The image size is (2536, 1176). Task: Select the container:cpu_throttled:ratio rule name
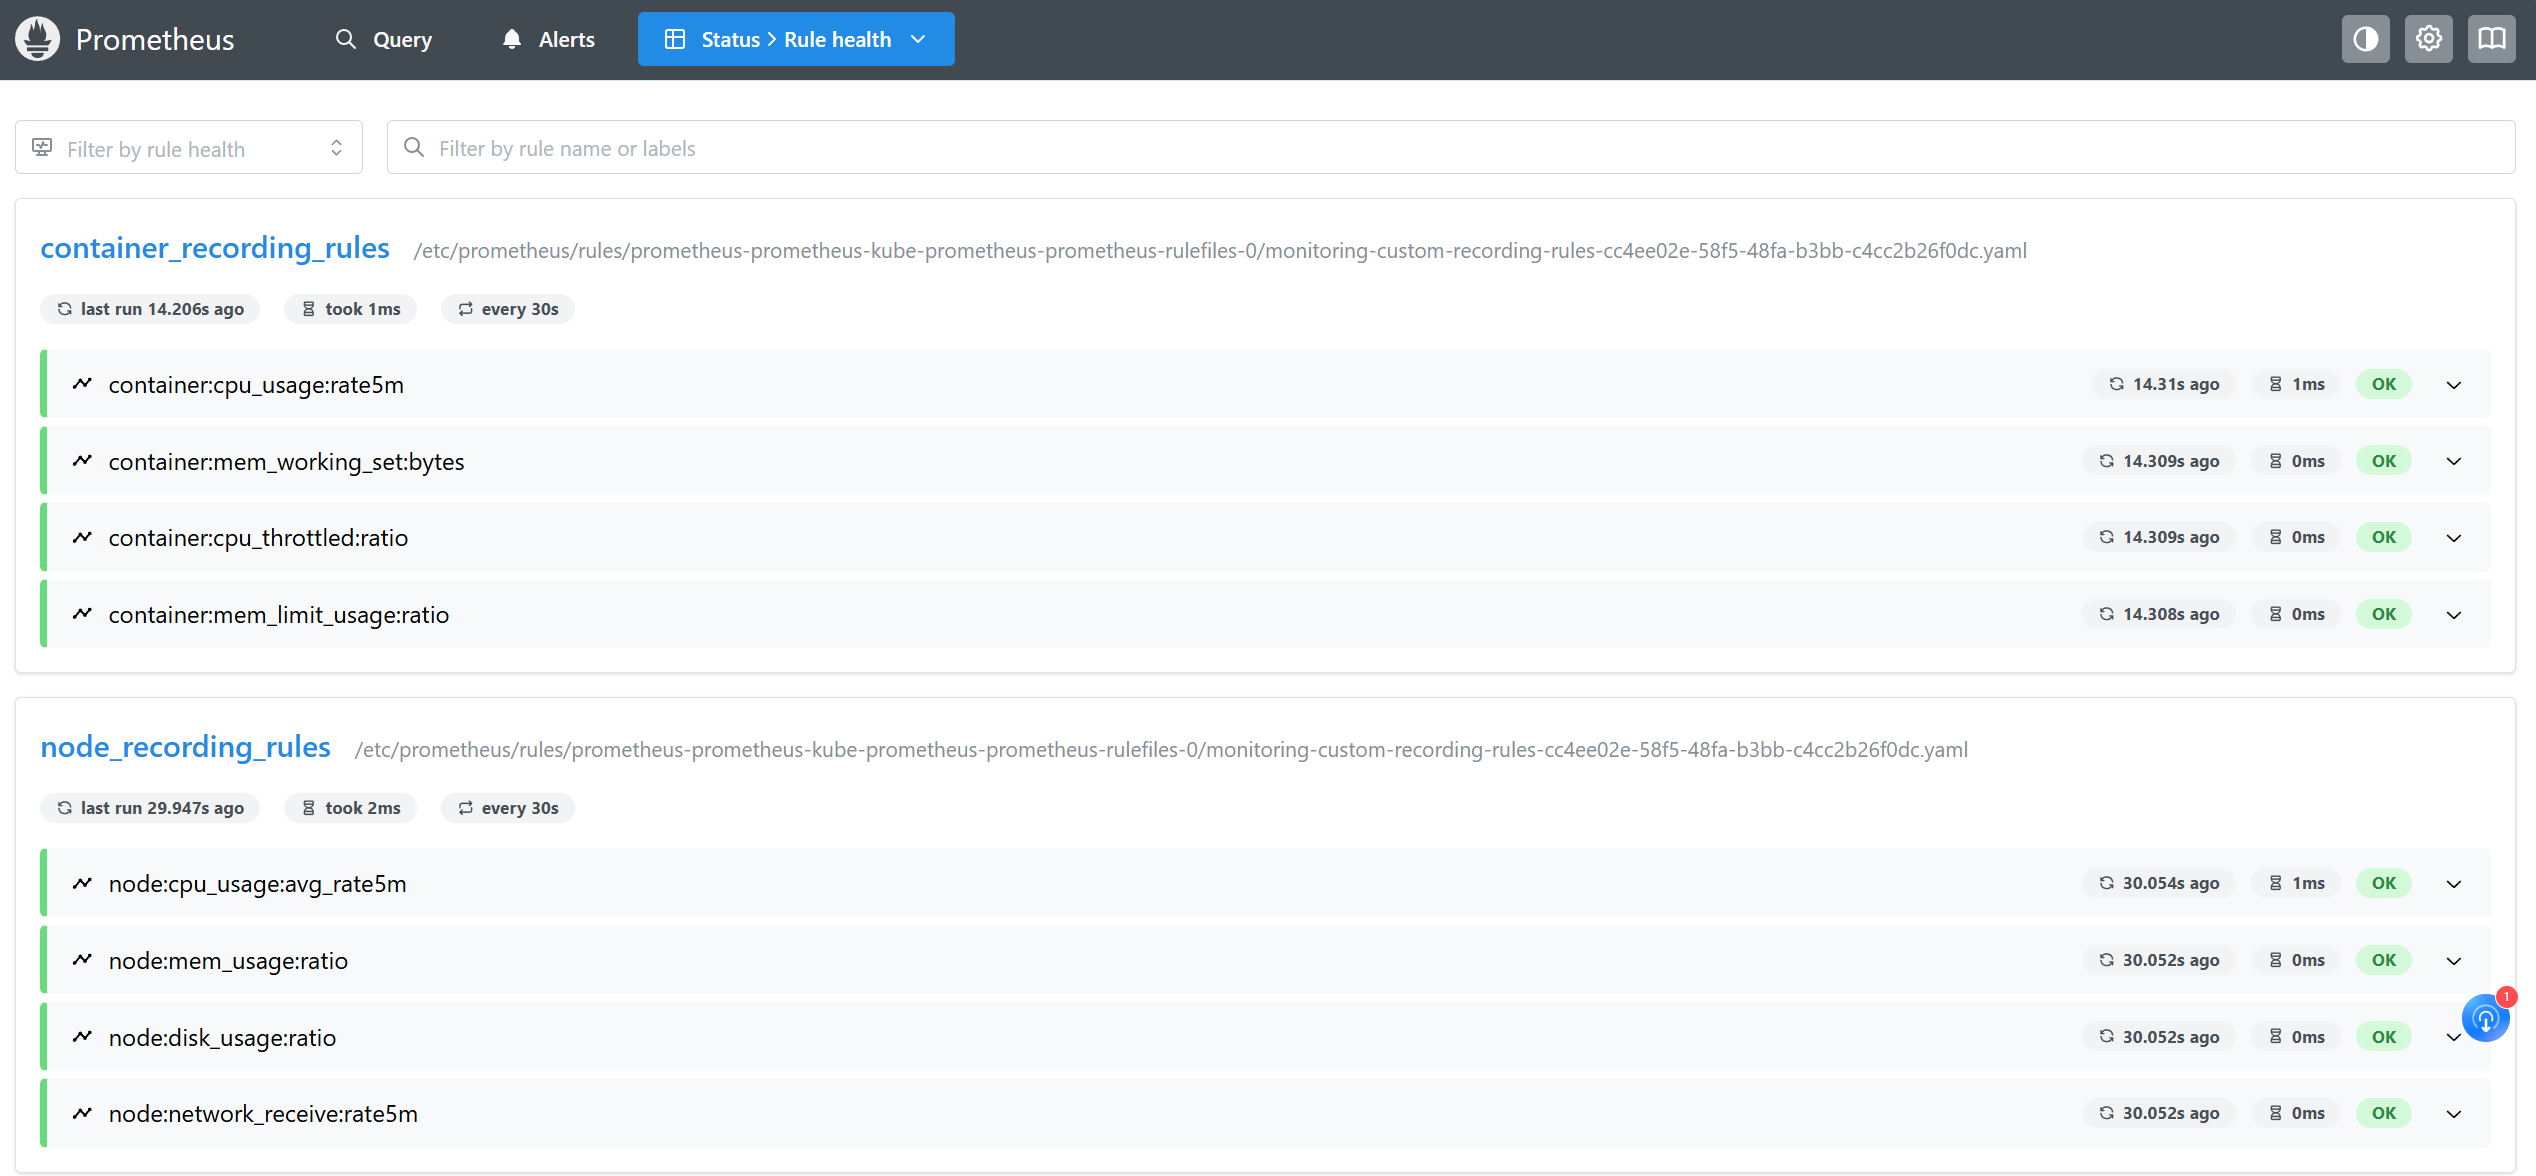[x=258, y=538]
